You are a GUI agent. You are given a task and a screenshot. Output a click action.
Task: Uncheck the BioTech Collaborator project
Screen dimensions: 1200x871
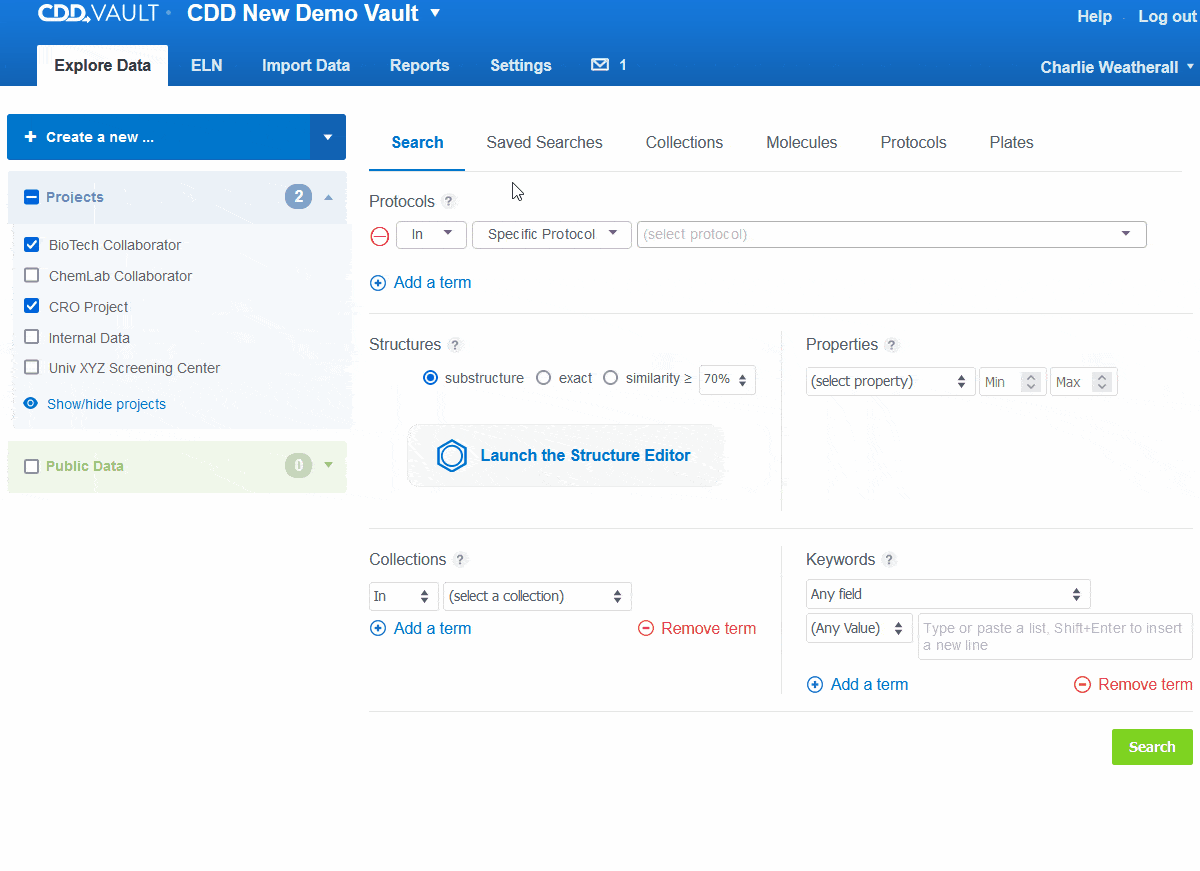31,245
